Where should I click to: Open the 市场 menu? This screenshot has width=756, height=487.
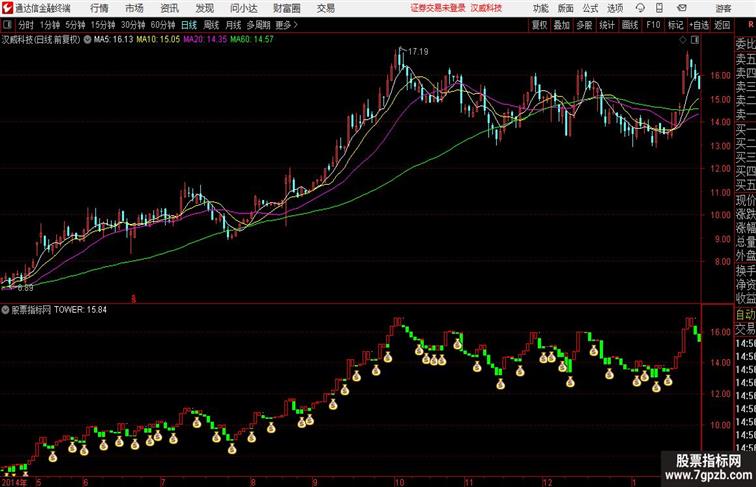click(135, 8)
